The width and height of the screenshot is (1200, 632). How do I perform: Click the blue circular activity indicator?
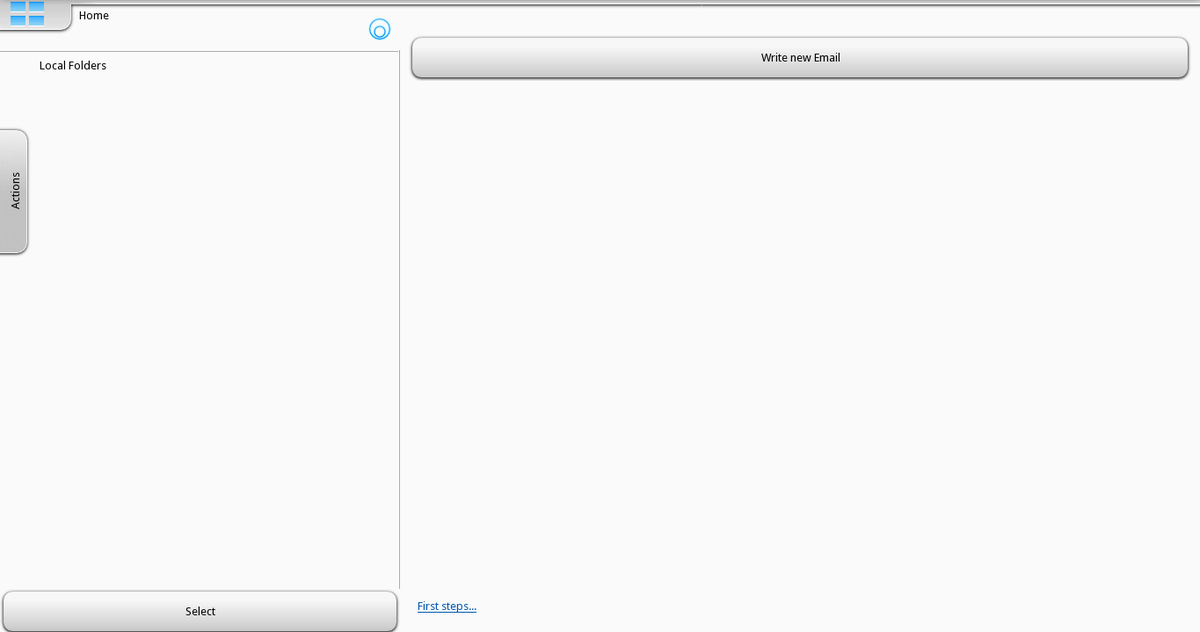[379, 30]
